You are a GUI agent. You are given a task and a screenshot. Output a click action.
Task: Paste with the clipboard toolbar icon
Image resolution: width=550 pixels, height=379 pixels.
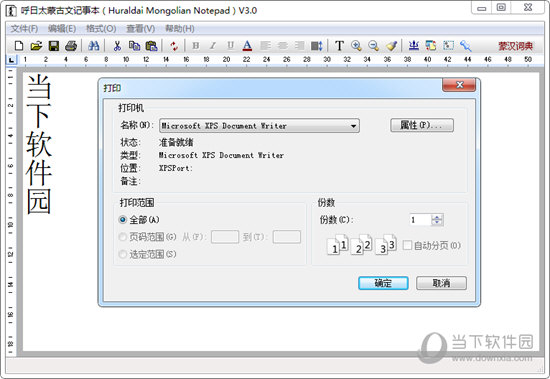tap(152, 46)
